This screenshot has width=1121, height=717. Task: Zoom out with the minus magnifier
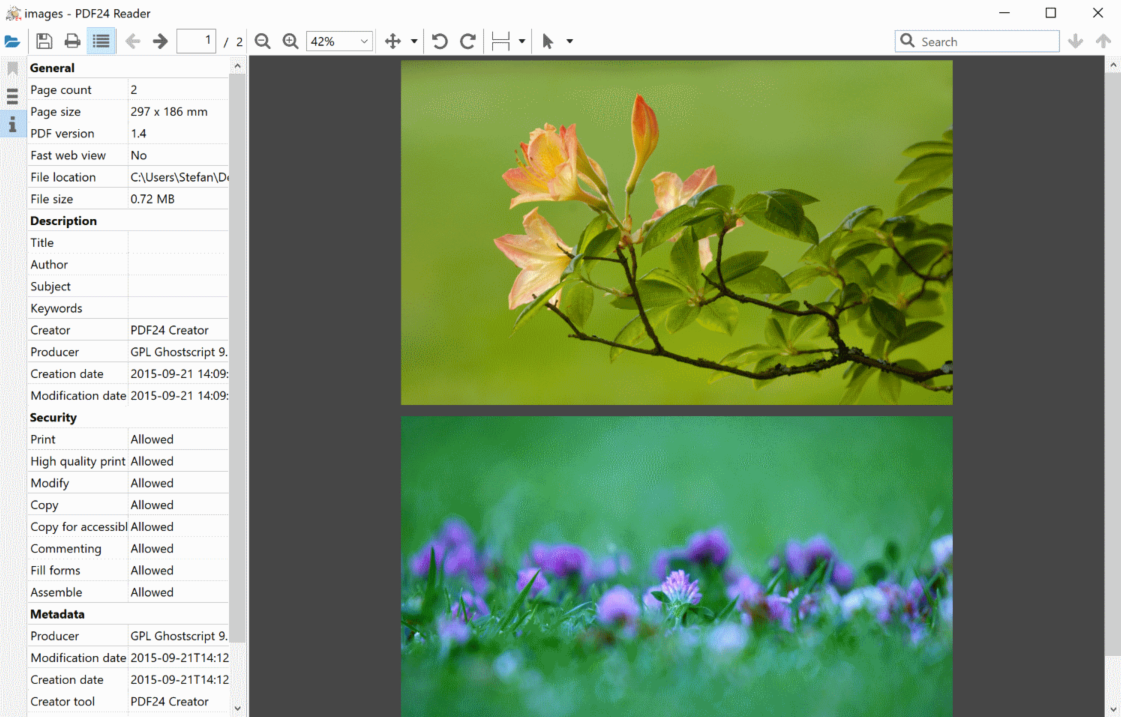point(263,41)
